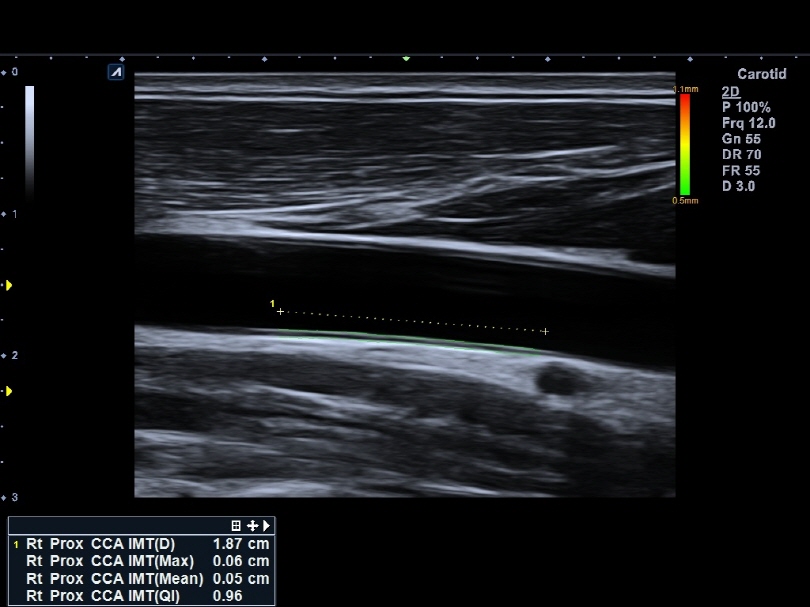Click the Rt Prox CCA IMT(Mean) row
Viewport: 810px width, 607px height.
coord(140,579)
